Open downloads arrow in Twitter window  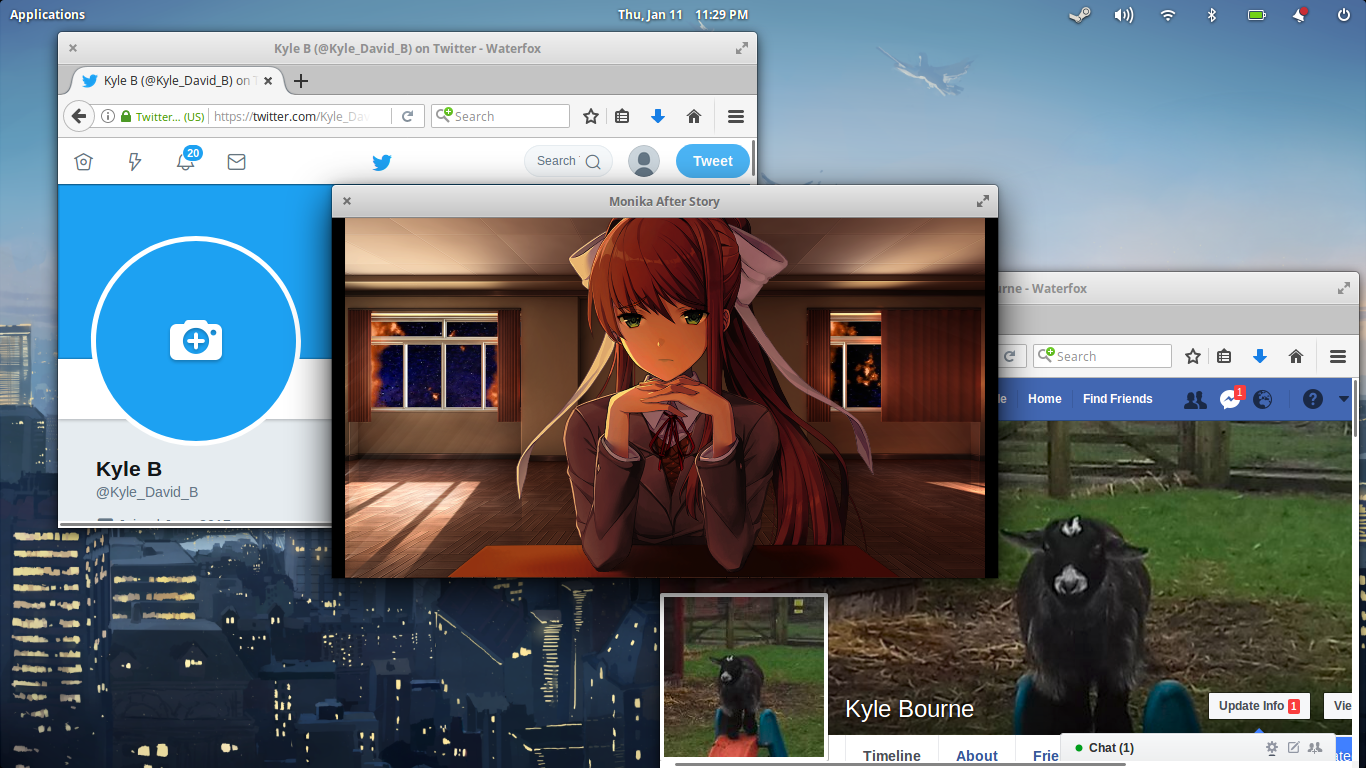657,116
